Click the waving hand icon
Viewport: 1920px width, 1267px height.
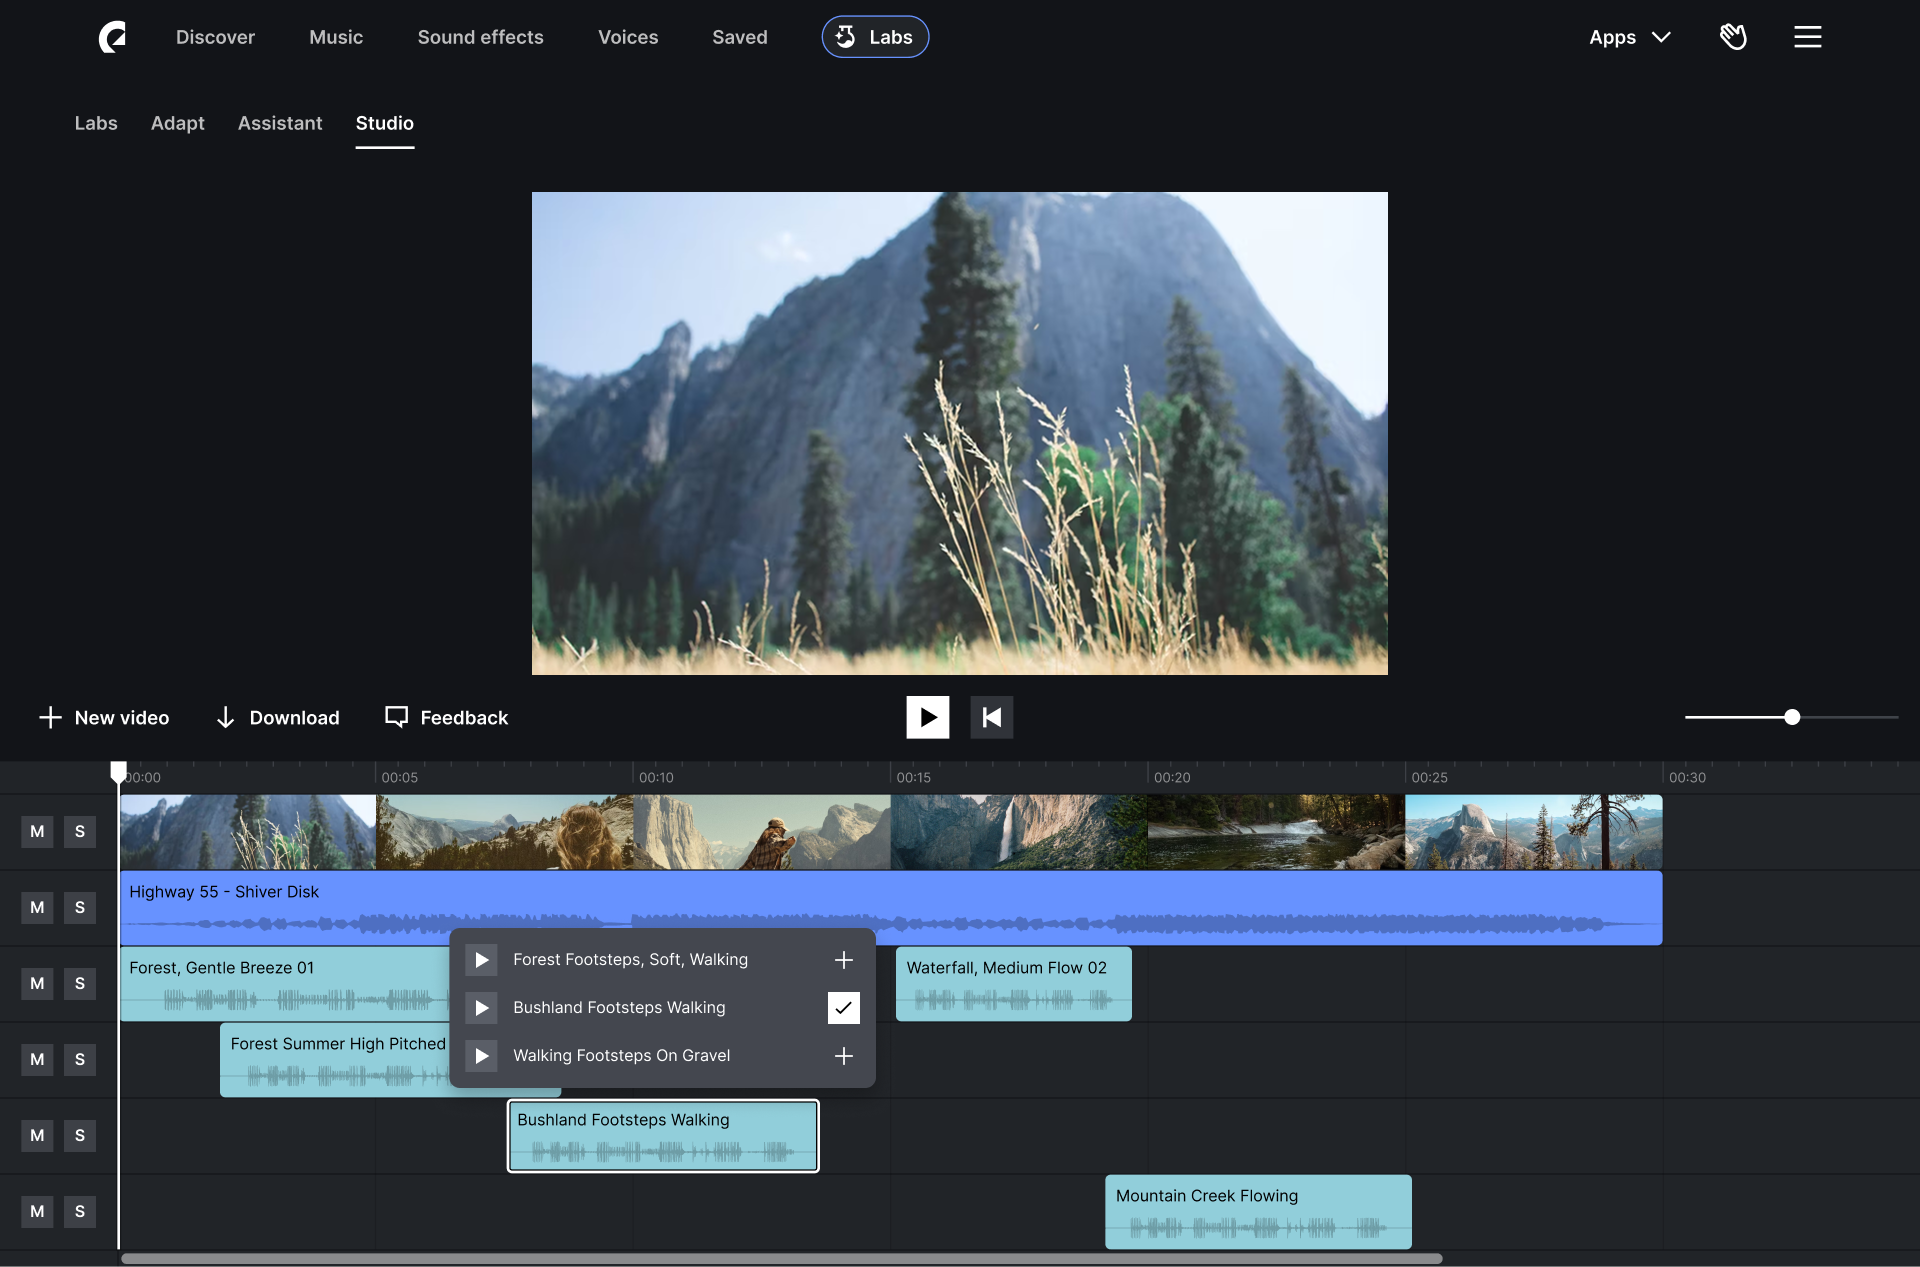[x=1733, y=37]
